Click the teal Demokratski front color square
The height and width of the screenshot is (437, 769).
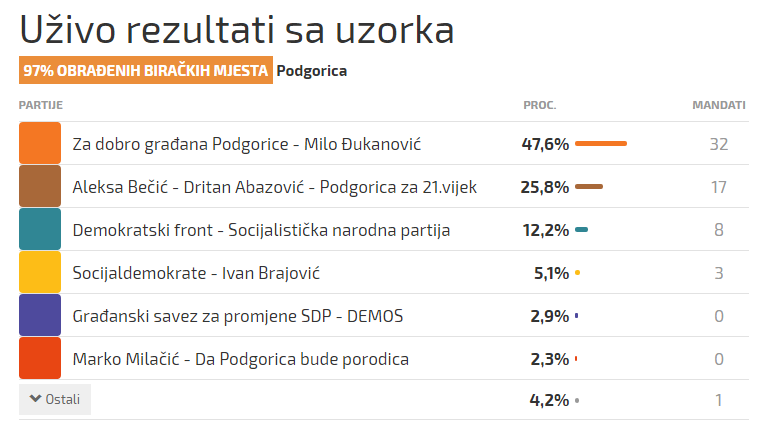pyautogui.click(x=40, y=229)
